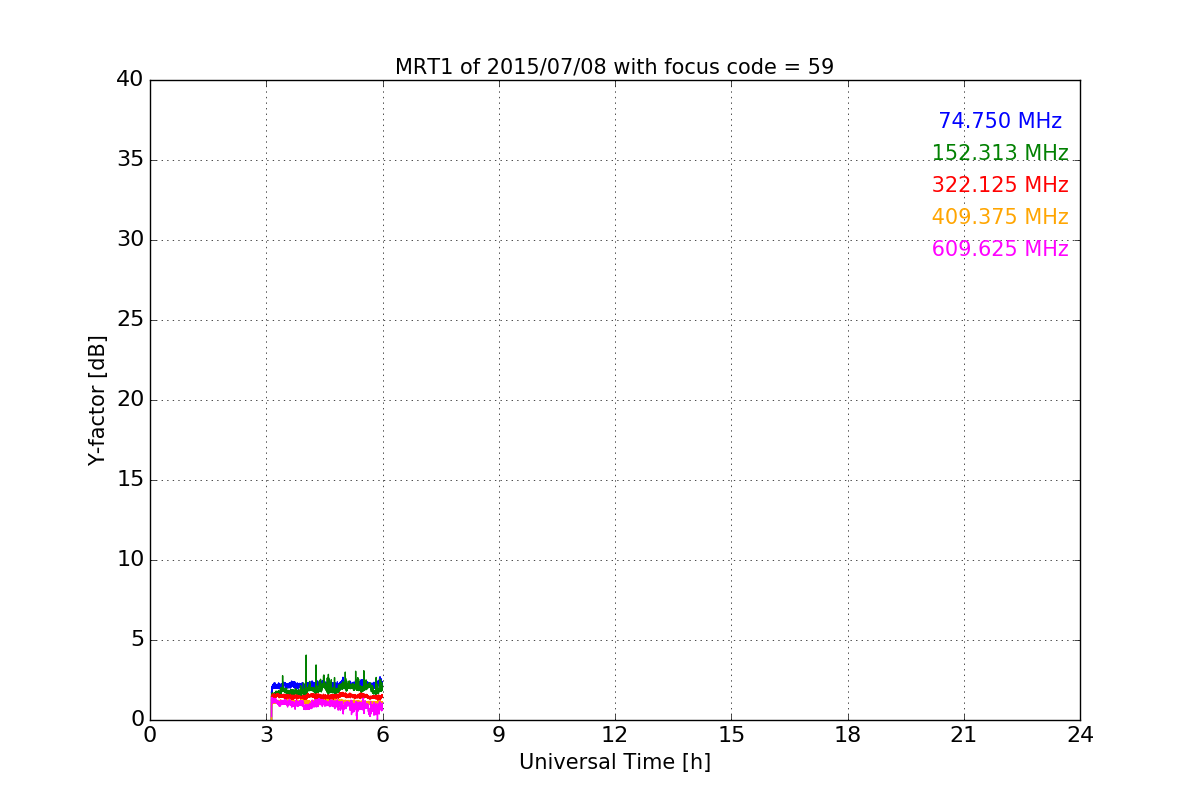Screen dimensions: 1200x800
Task: Click the "Universal Time [h]" axis label
Action: click(x=614, y=762)
